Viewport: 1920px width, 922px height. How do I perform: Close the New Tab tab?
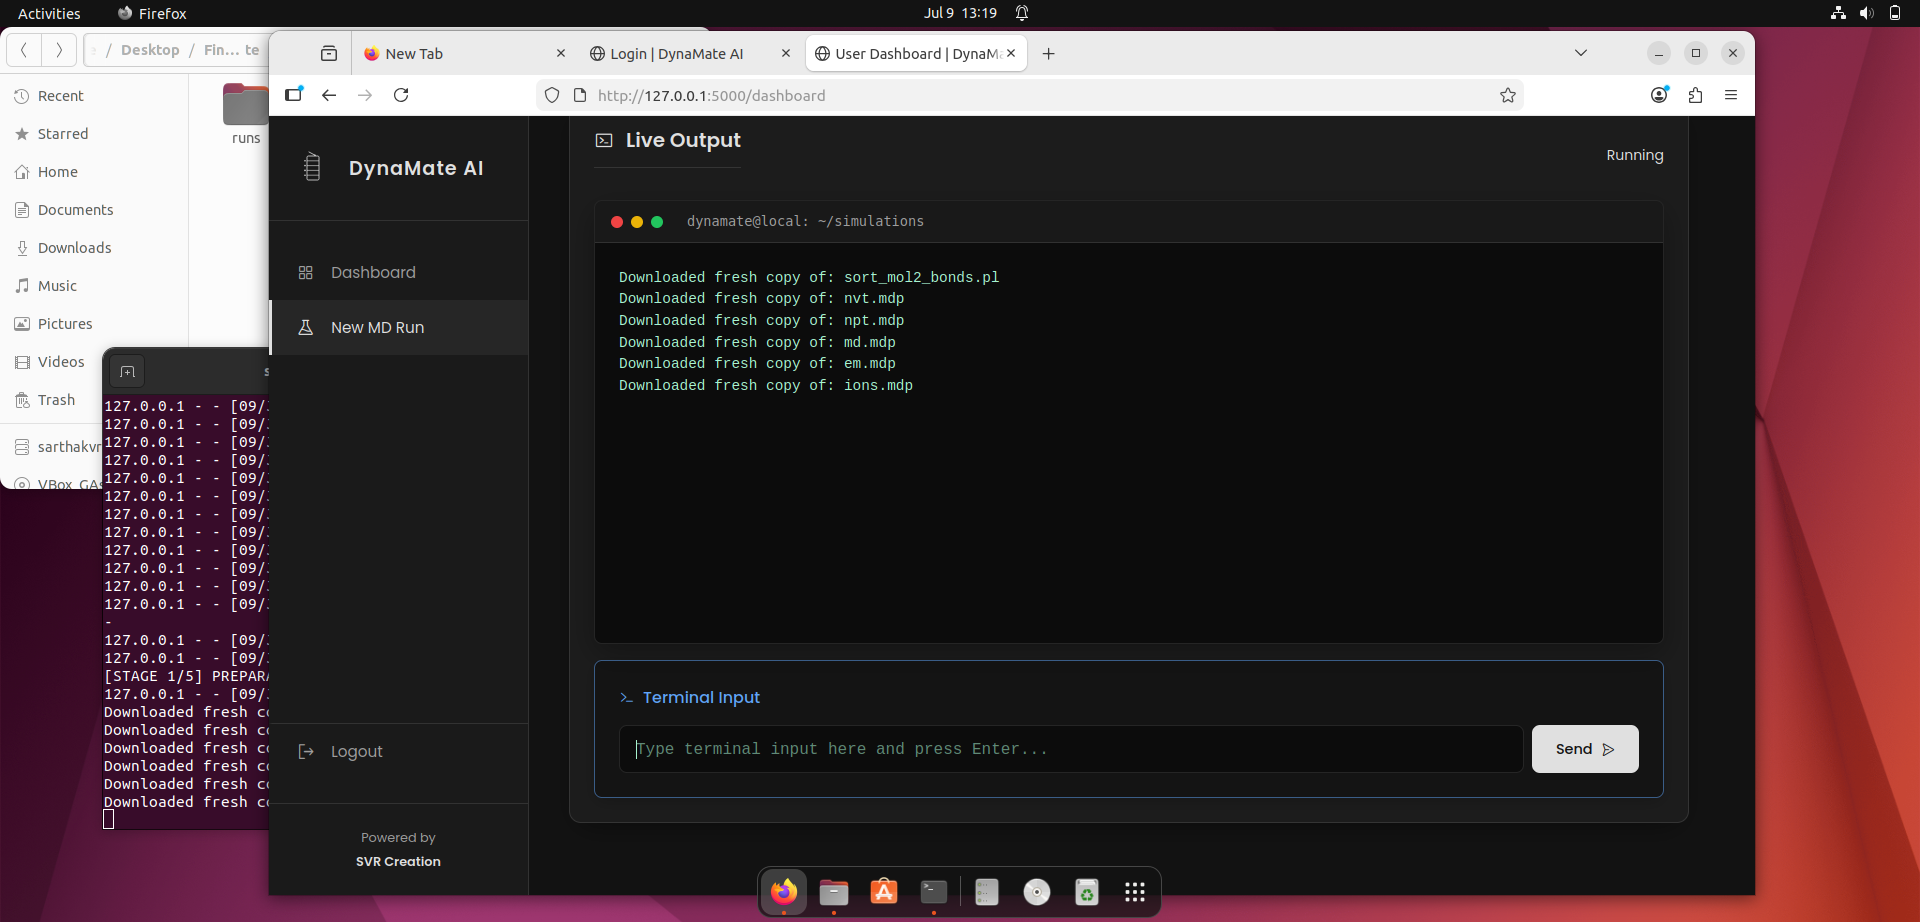pos(560,54)
